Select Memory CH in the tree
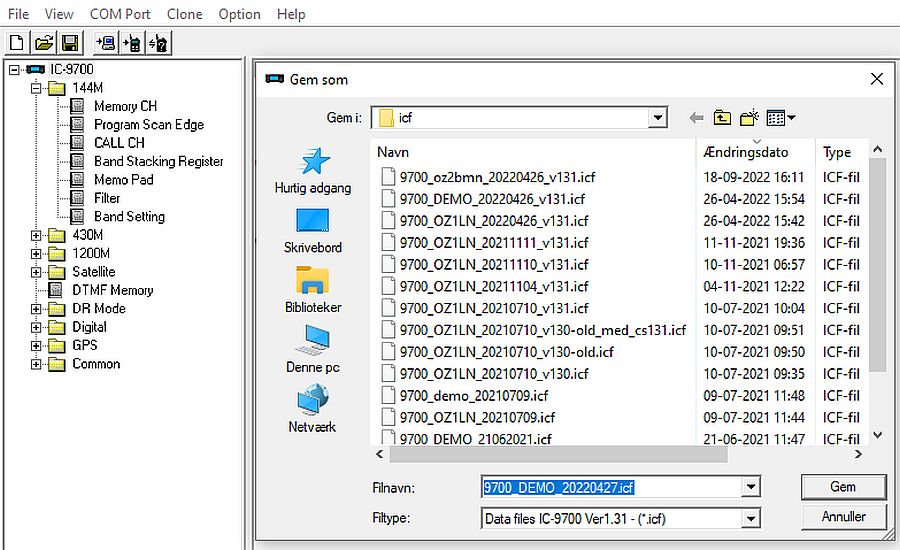Viewport: 900px width, 550px height. 125,106
